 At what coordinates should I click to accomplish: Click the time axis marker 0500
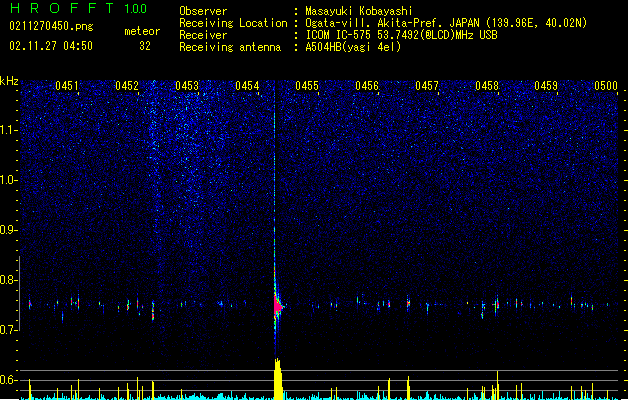[606, 86]
